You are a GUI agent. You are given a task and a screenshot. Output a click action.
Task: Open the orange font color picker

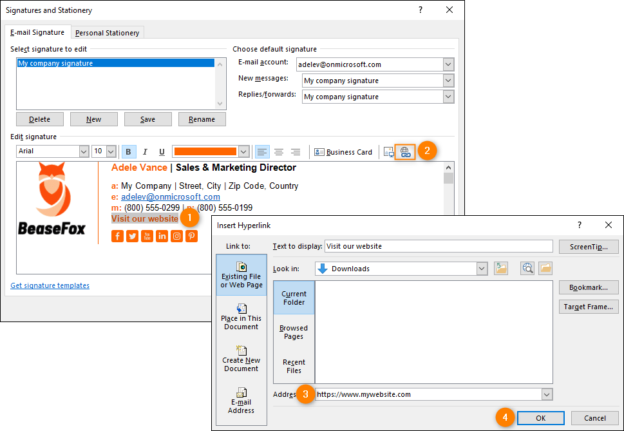[x=242, y=152]
